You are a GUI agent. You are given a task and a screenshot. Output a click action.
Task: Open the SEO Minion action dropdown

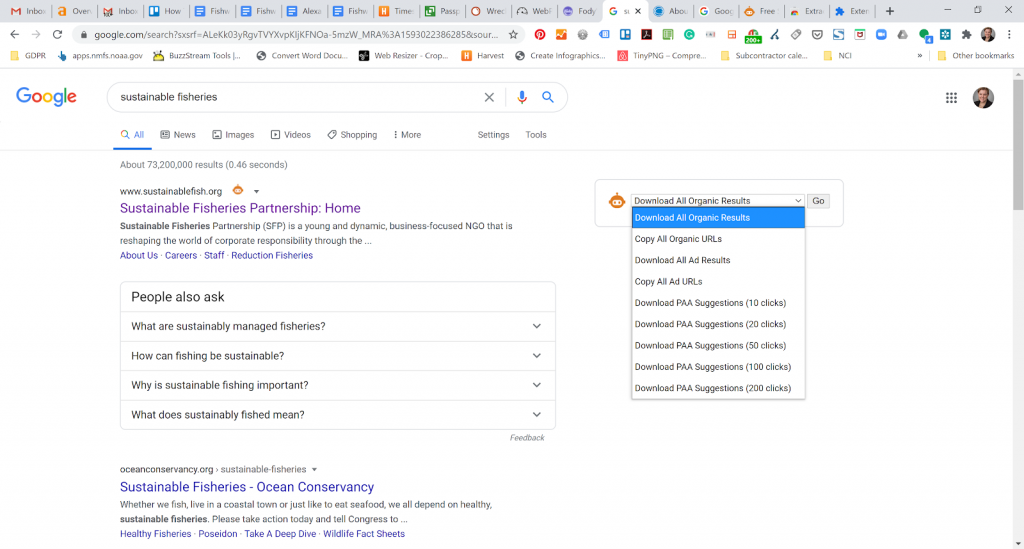(717, 200)
